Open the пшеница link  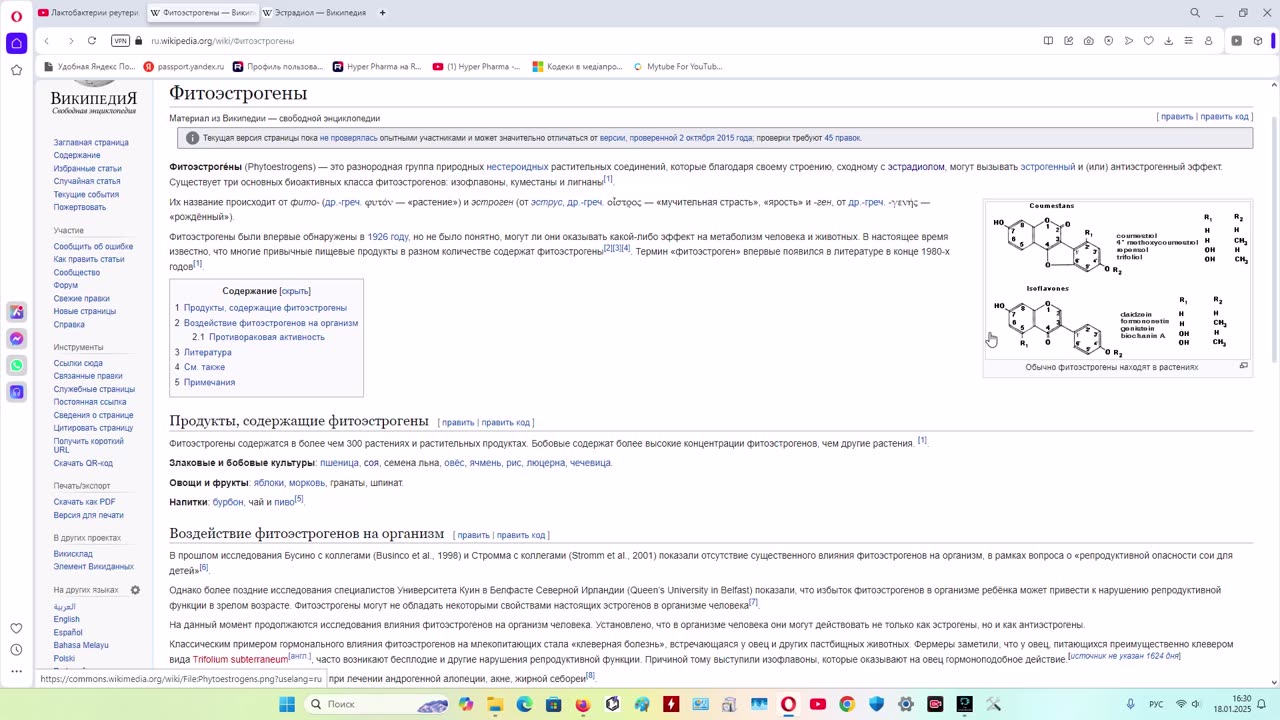tap(339, 463)
